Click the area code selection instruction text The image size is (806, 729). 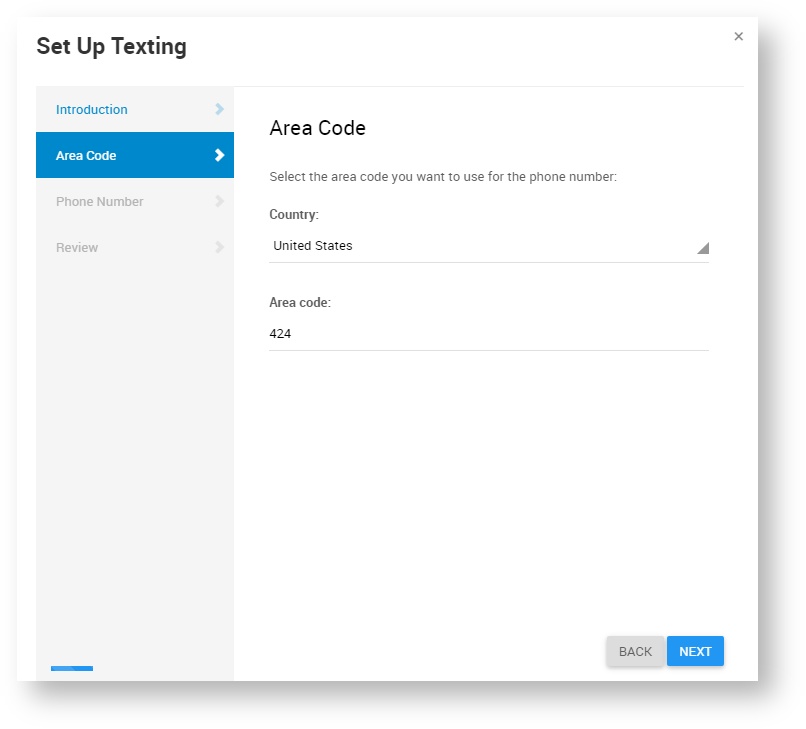(x=443, y=177)
